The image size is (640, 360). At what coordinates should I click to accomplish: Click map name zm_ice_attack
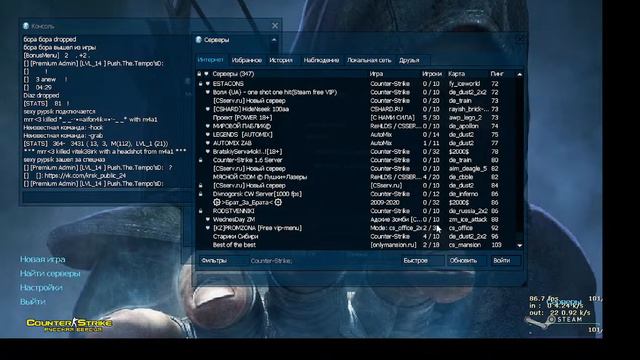468,220
